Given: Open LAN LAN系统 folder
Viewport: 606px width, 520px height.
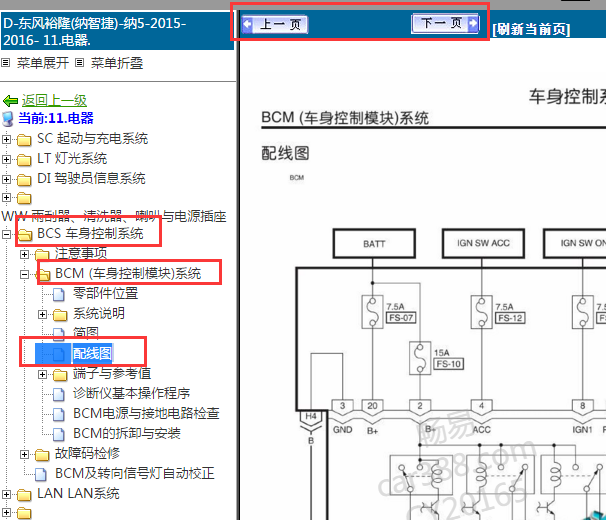Looking at the screenshot, I should tap(78, 494).
